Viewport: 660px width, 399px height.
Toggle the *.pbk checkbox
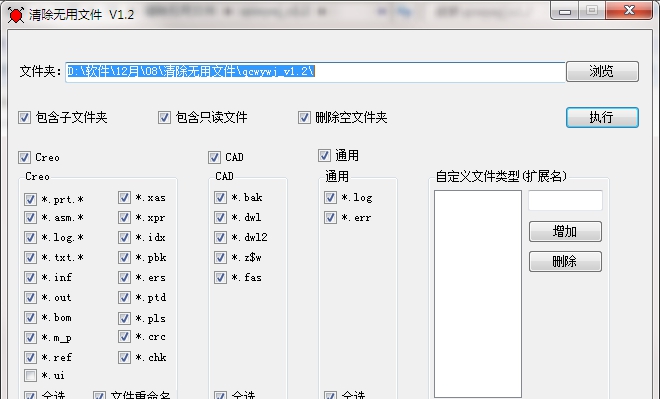(x=124, y=257)
